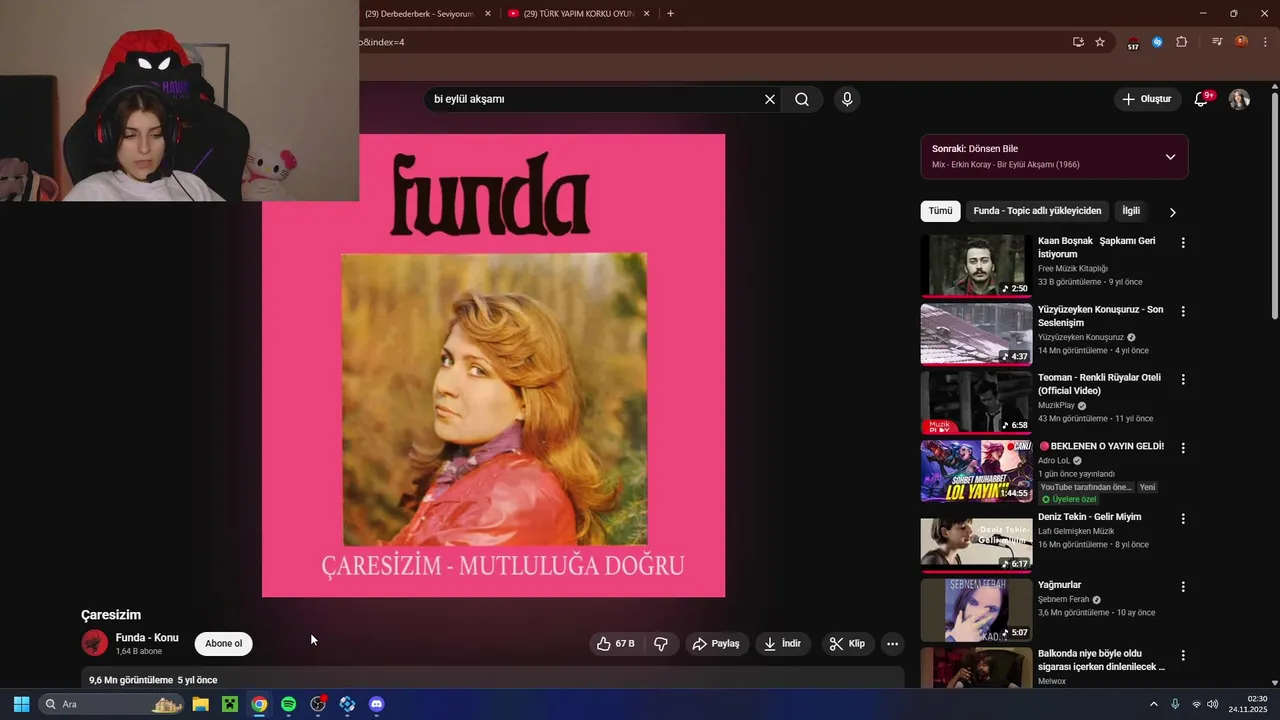Click the YouTube search magnifier button
This screenshot has width=1280, height=720.
click(802, 99)
